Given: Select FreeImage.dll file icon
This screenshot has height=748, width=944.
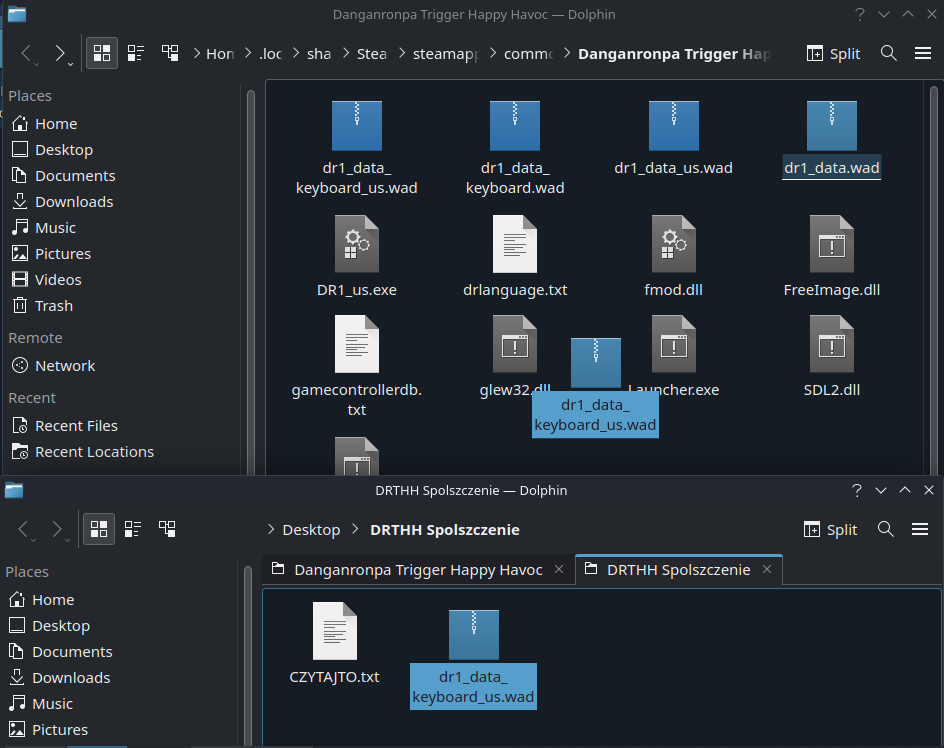Looking at the screenshot, I should point(831,244).
